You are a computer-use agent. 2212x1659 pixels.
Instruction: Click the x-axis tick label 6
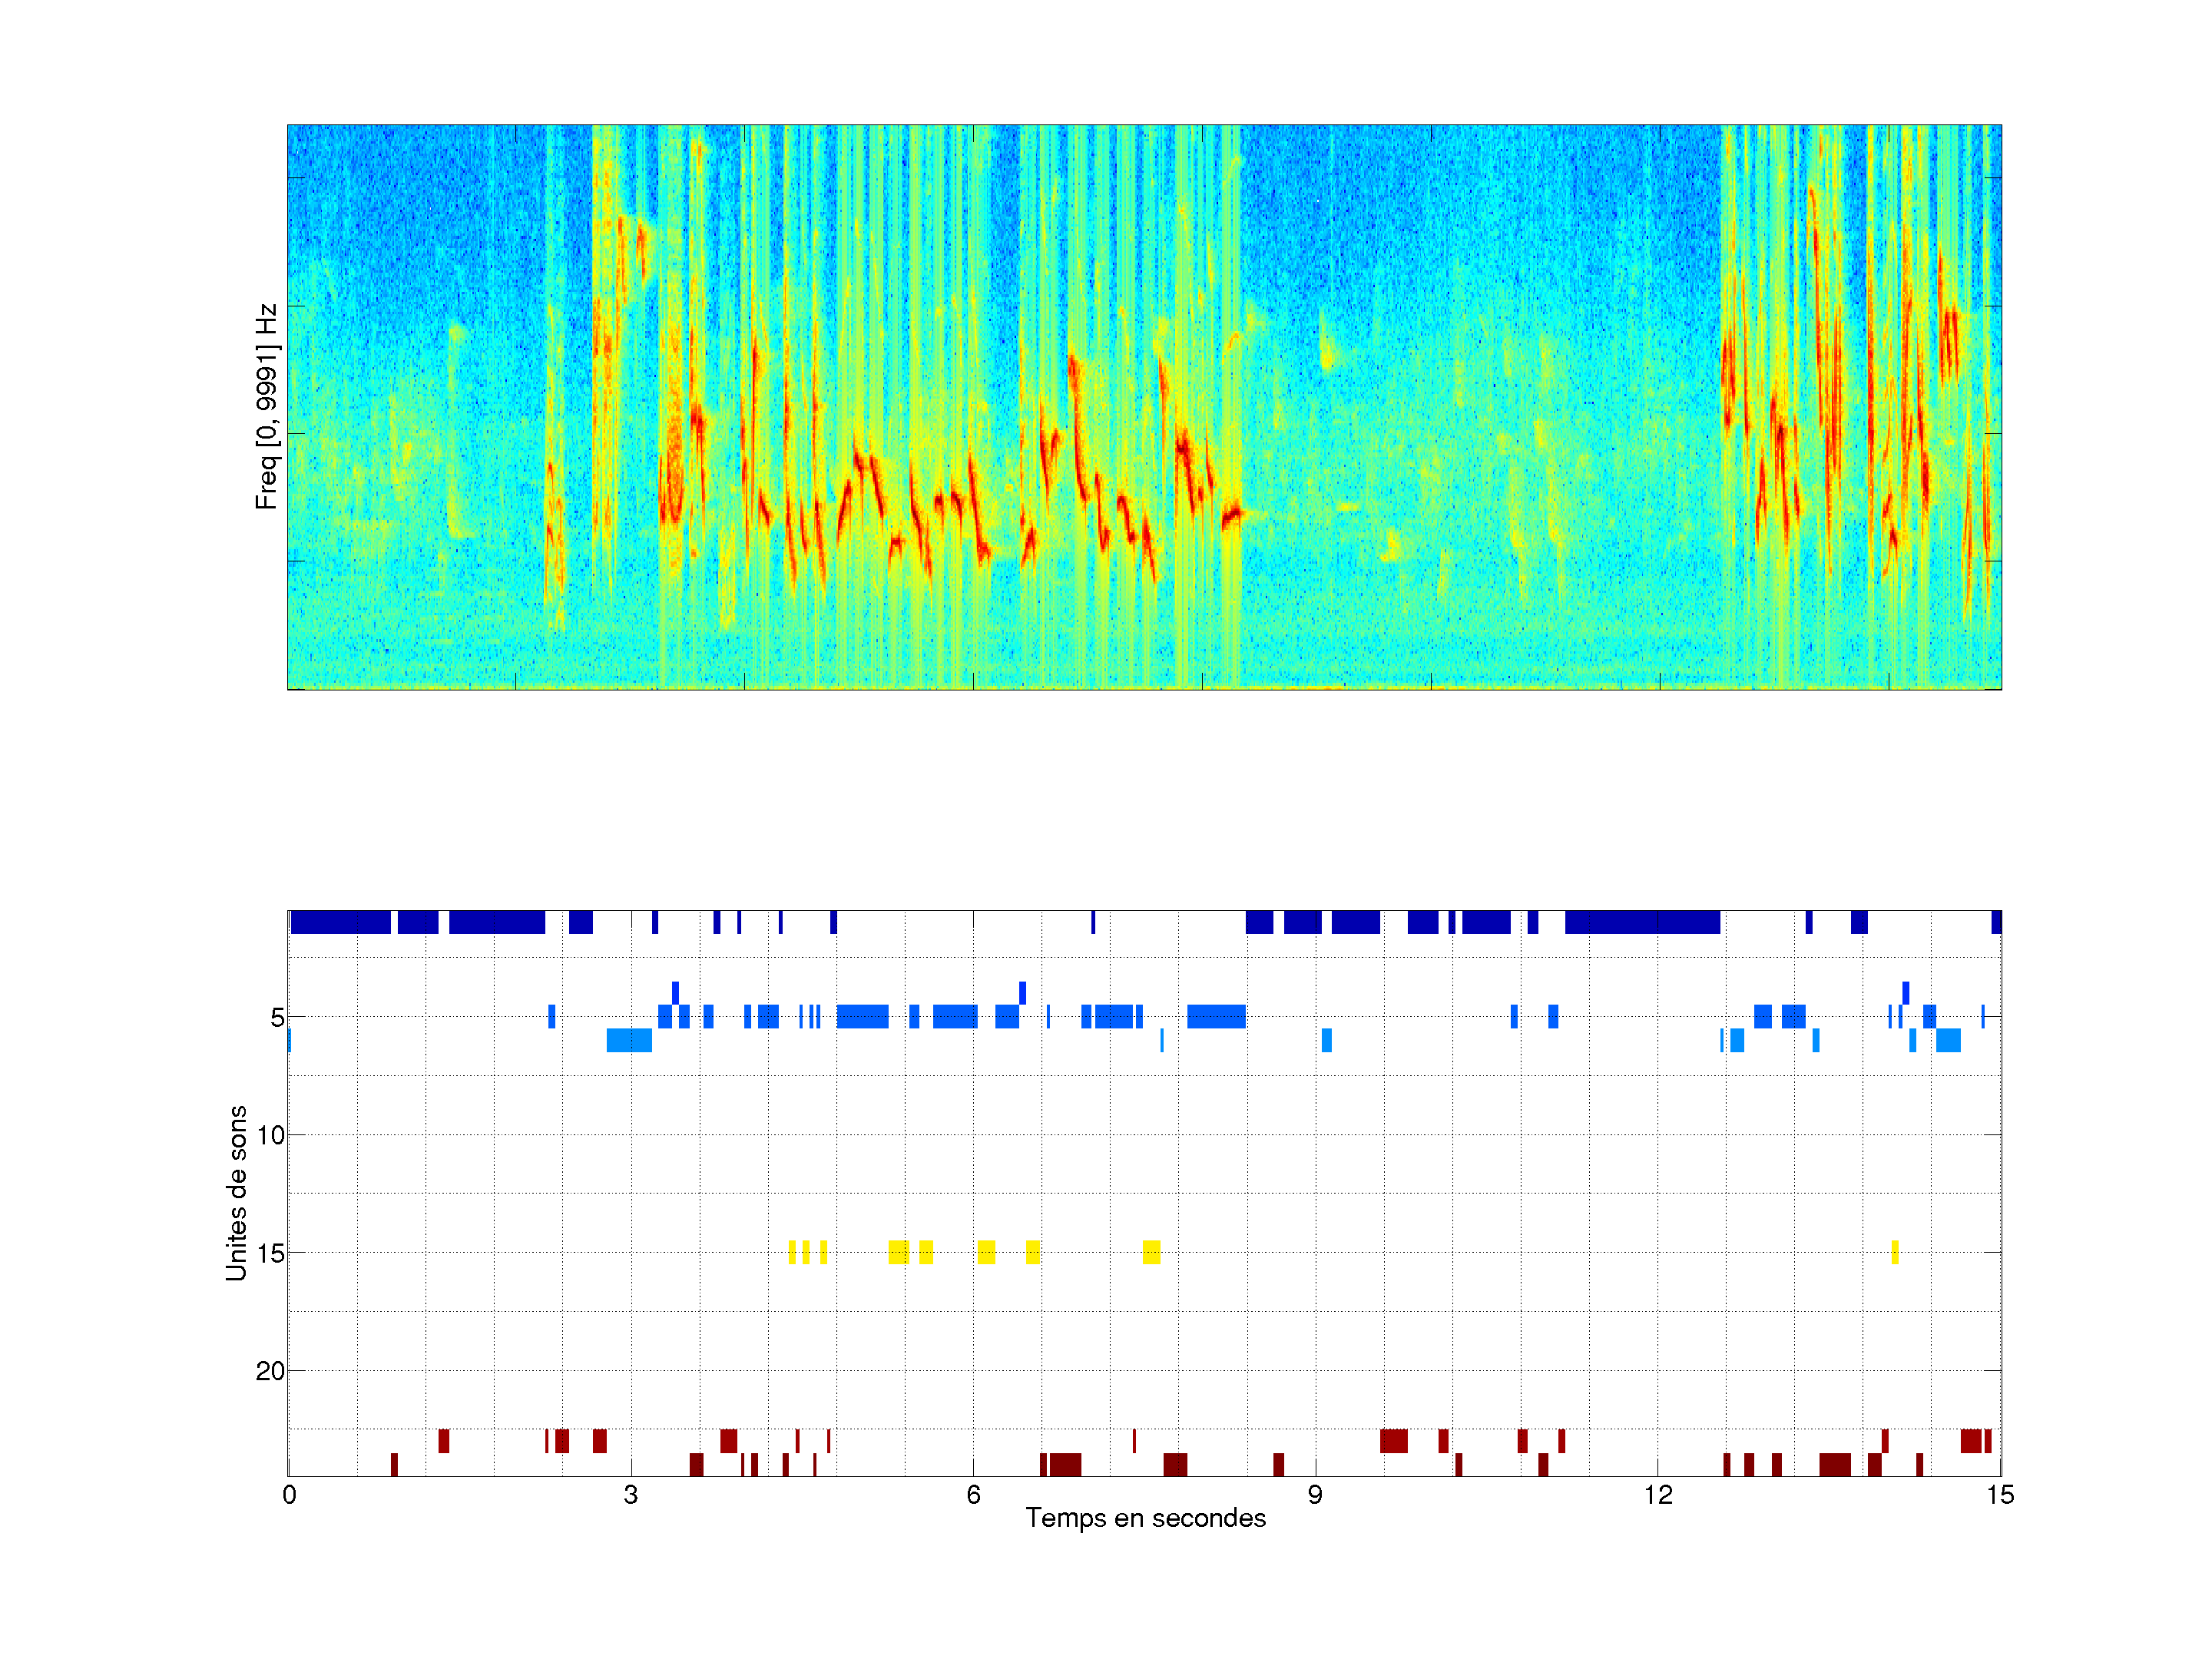(973, 1495)
